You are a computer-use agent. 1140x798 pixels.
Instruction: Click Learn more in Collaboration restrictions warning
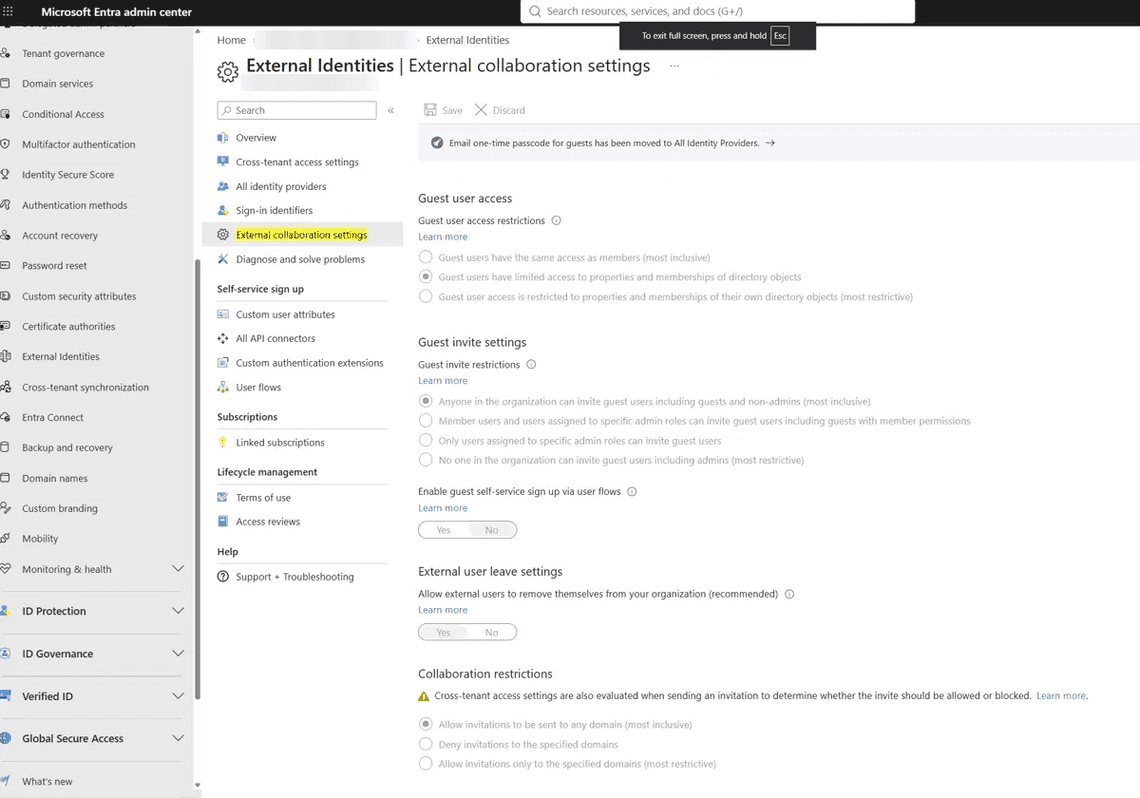click(x=1061, y=696)
